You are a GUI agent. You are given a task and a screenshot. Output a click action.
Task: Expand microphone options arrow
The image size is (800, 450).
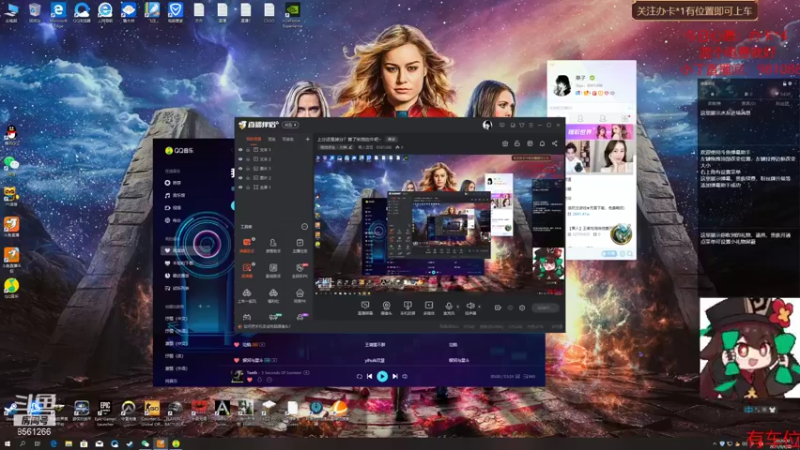(458, 306)
